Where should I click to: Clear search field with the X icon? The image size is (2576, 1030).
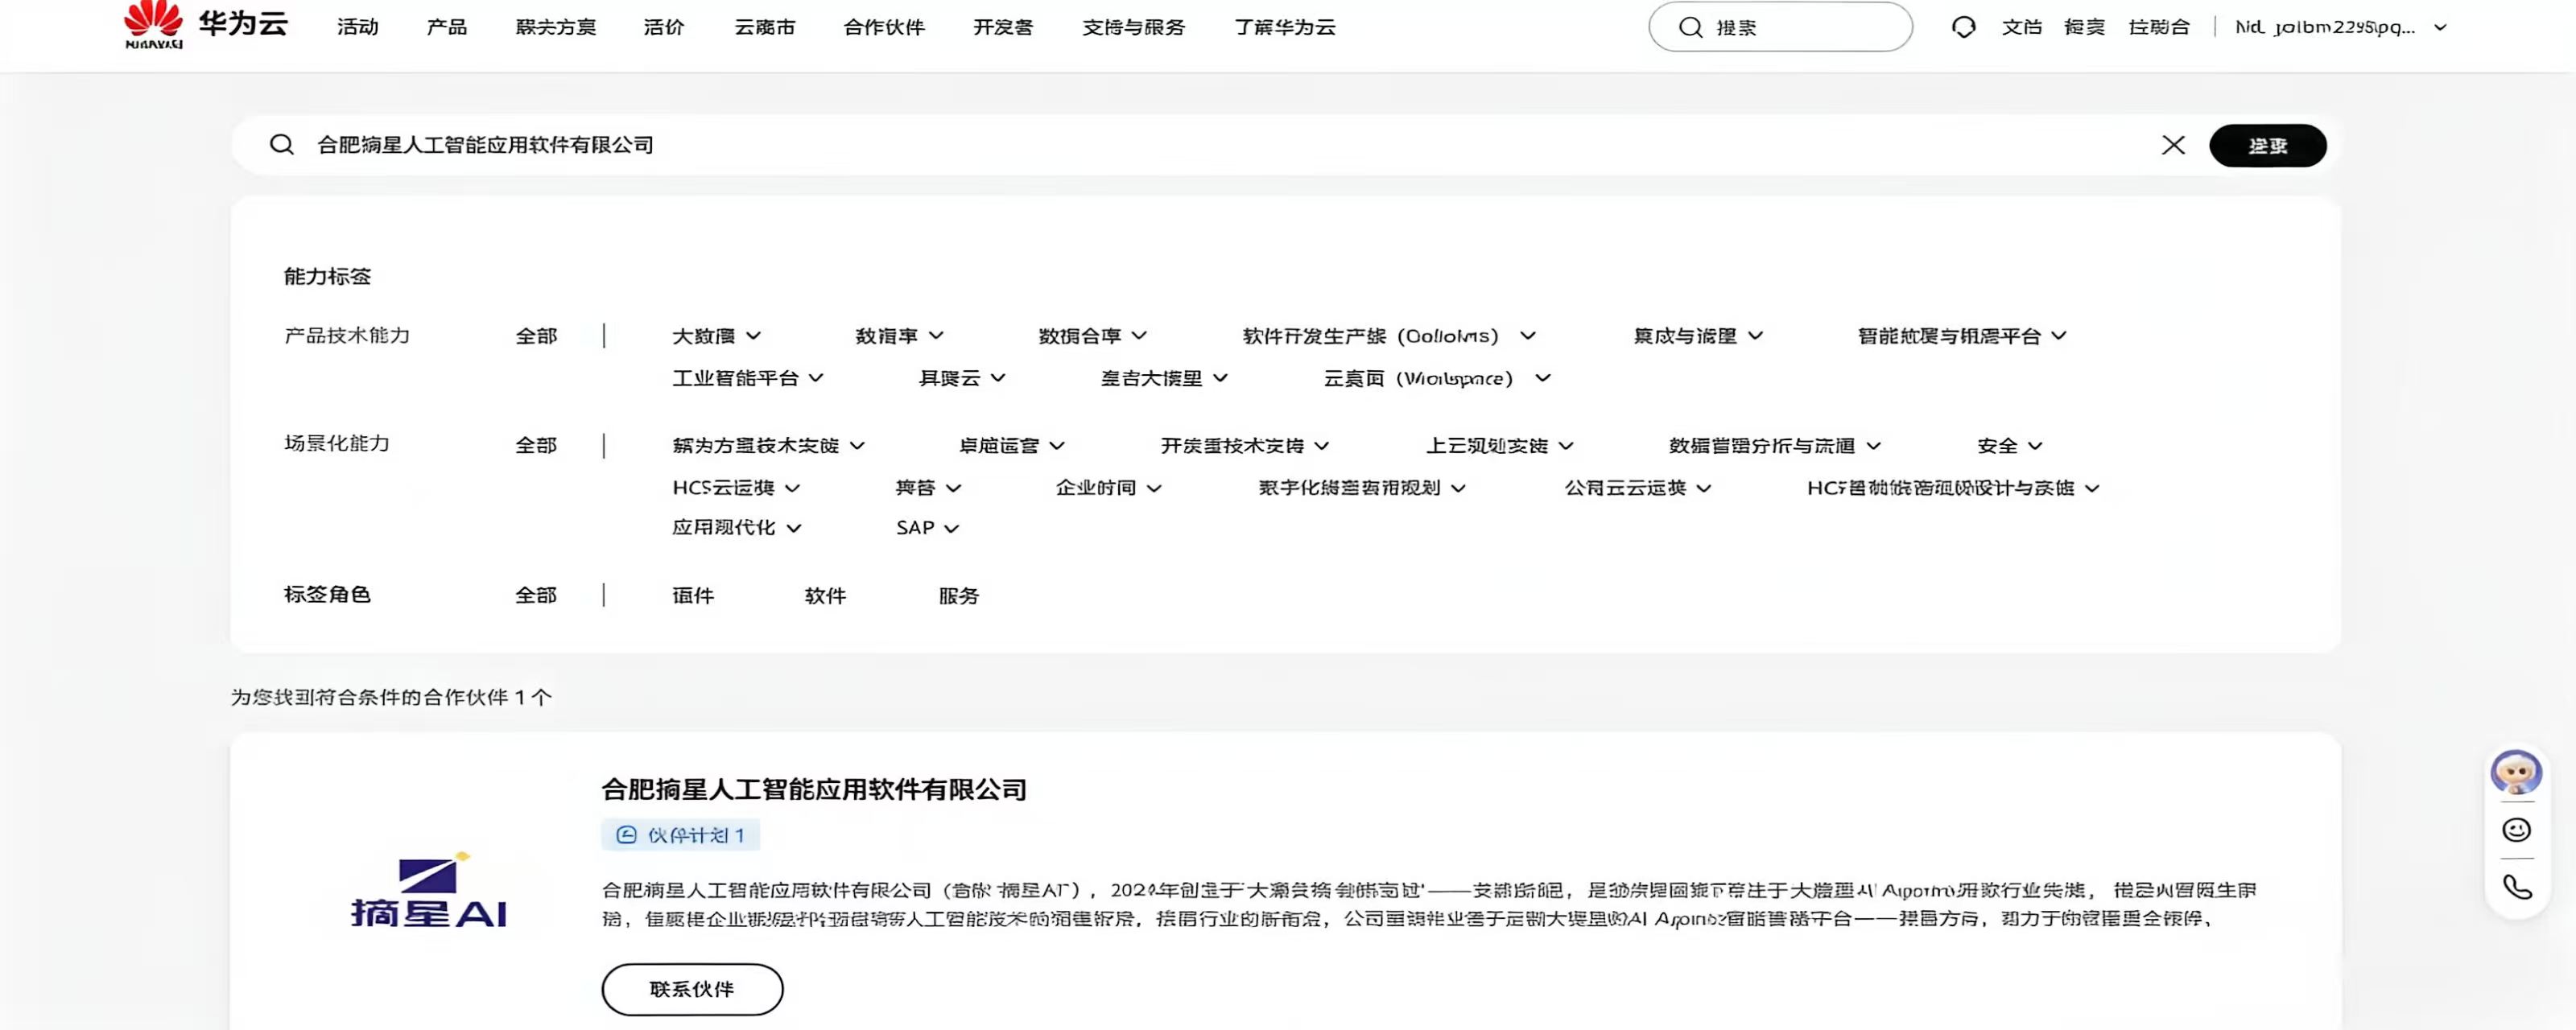point(2173,144)
